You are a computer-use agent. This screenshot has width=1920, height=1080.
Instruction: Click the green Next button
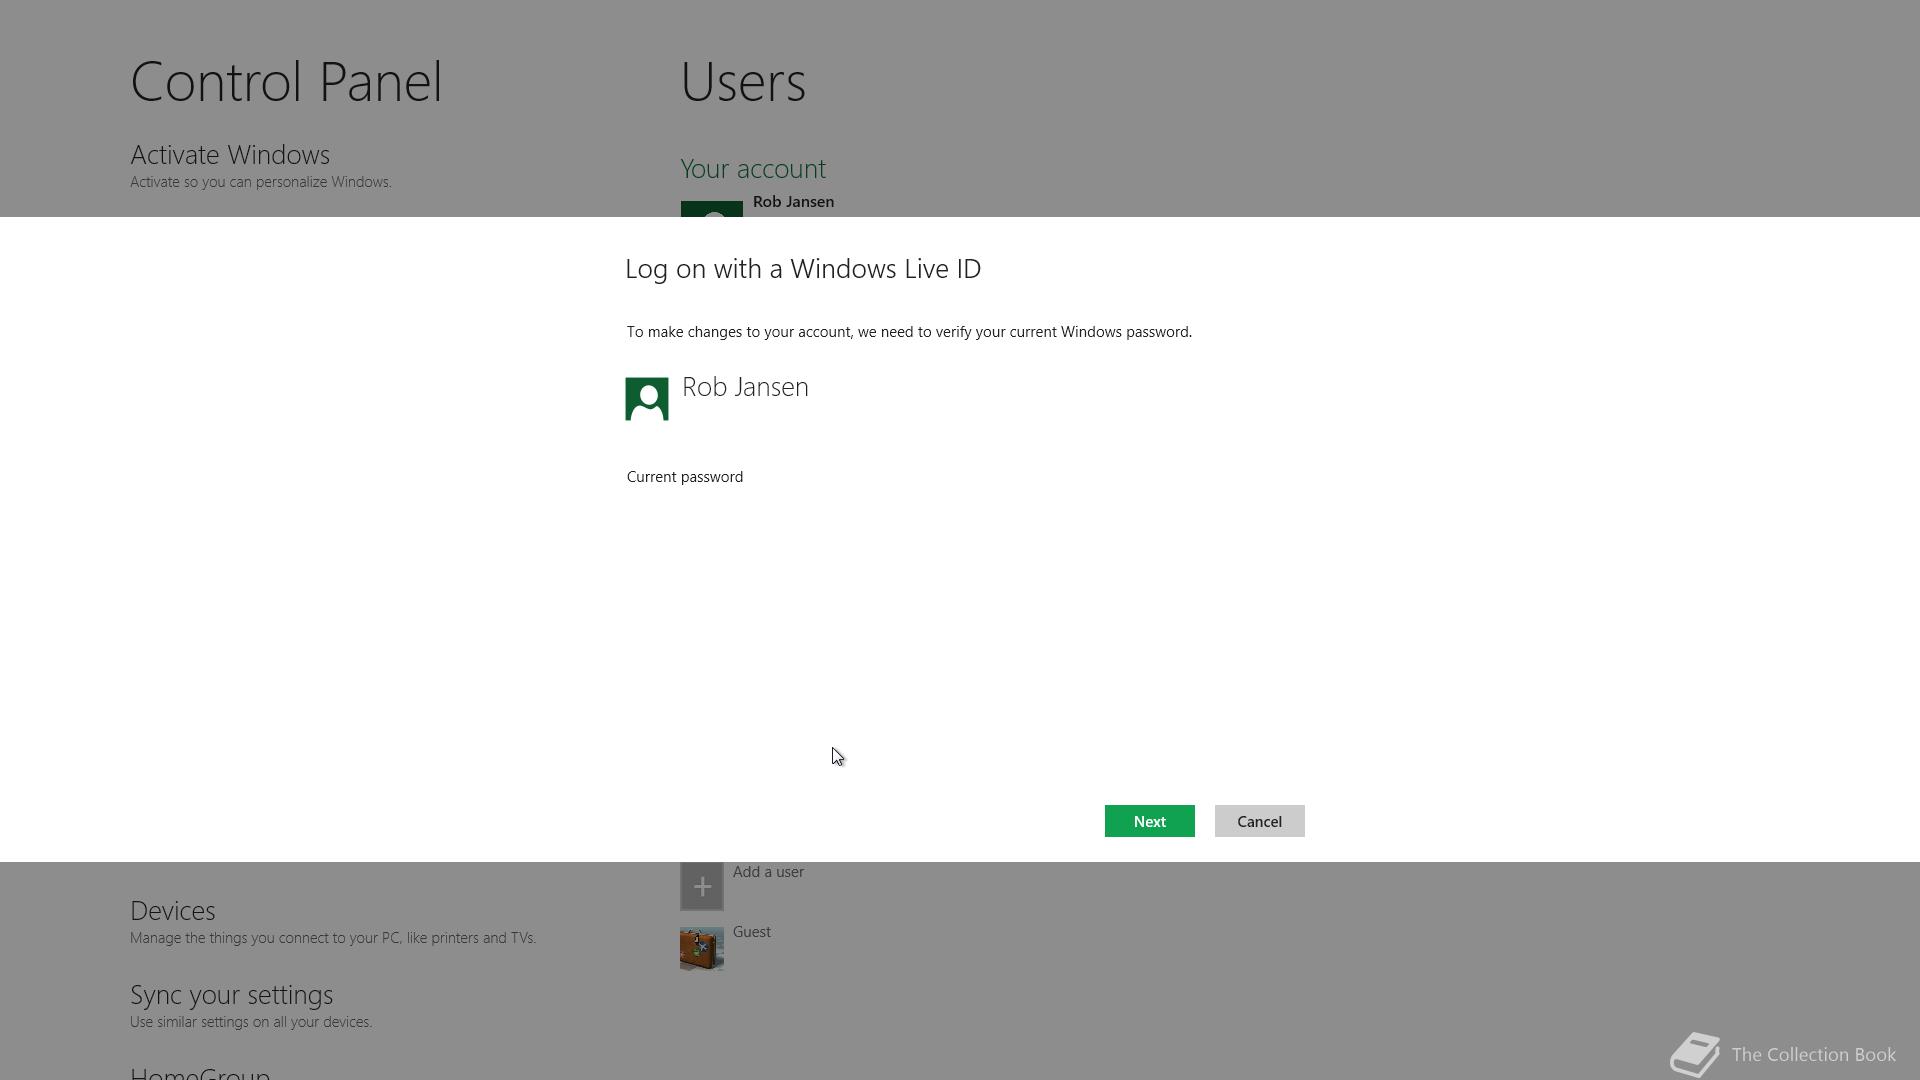(1149, 821)
